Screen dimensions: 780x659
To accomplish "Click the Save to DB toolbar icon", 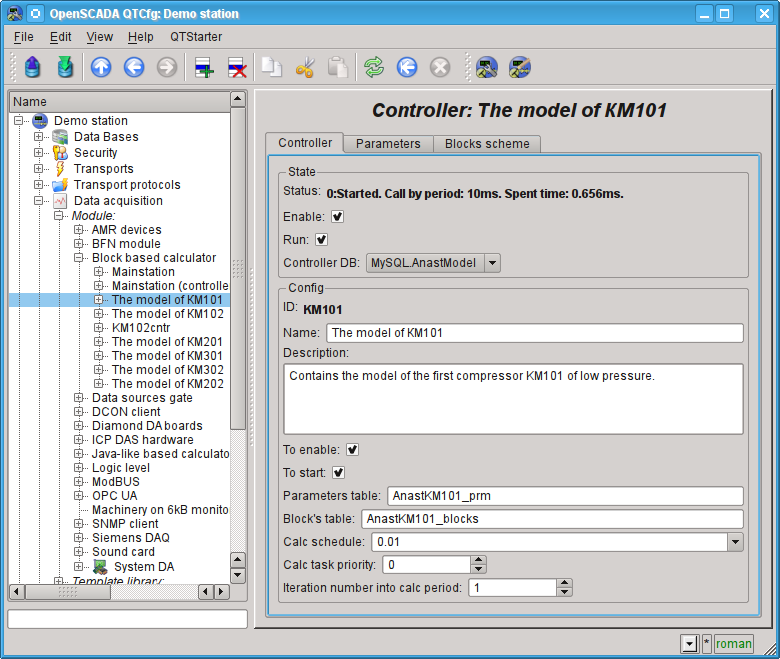I will tap(65, 67).
